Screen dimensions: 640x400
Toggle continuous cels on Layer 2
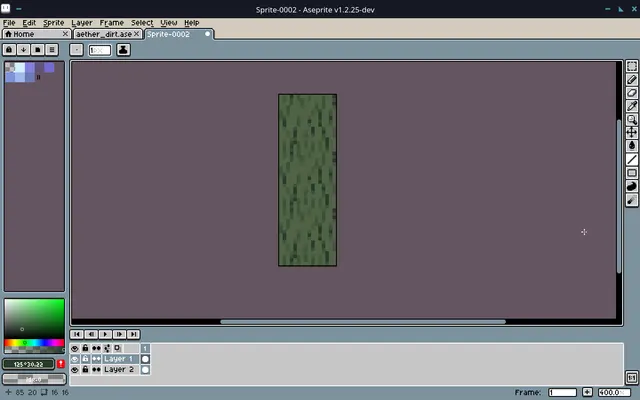(96, 369)
